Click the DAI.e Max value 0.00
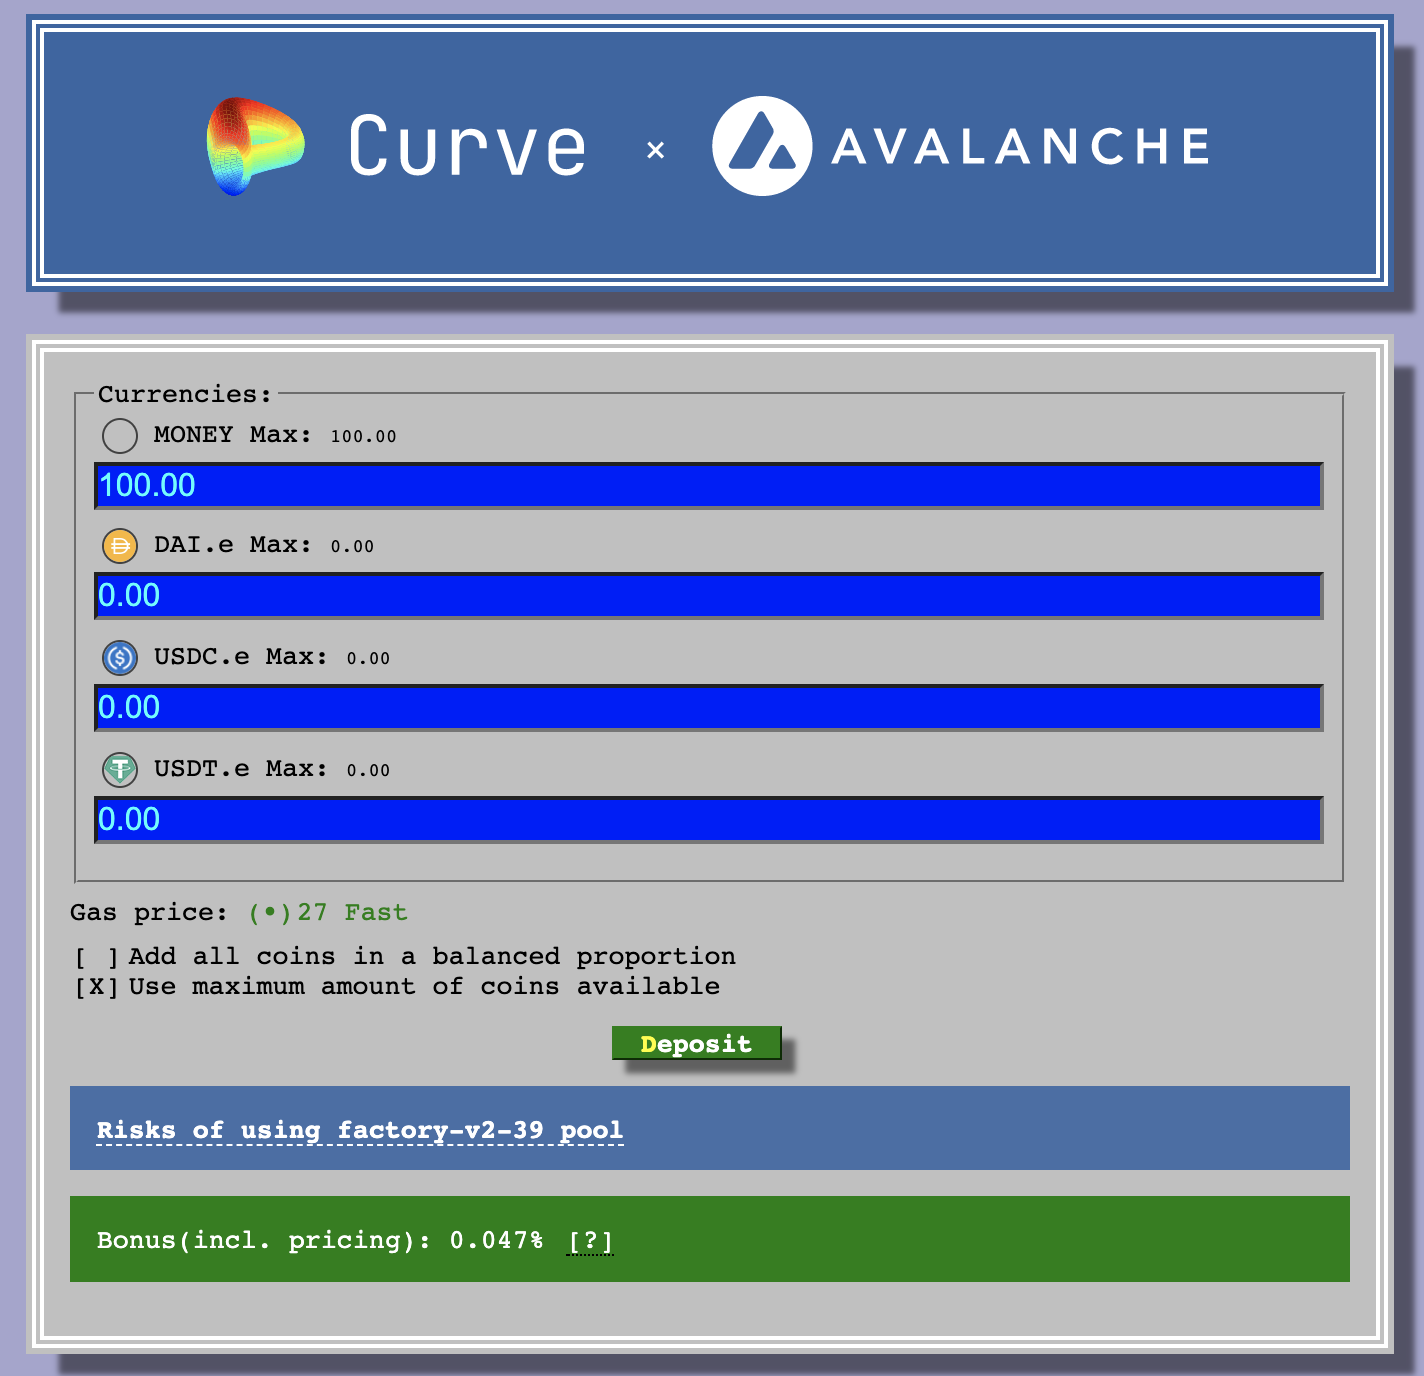Viewport: 1424px width, 1376px height. point(352,547)
